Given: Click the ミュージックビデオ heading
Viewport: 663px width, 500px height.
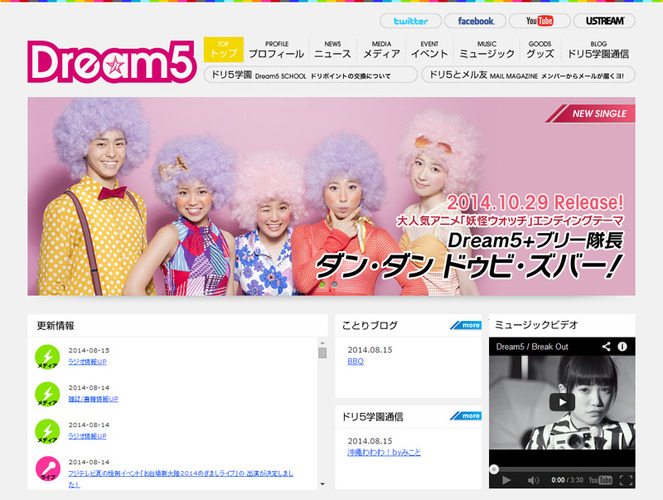Looking at the screenshot, I should tap(536, 325).
